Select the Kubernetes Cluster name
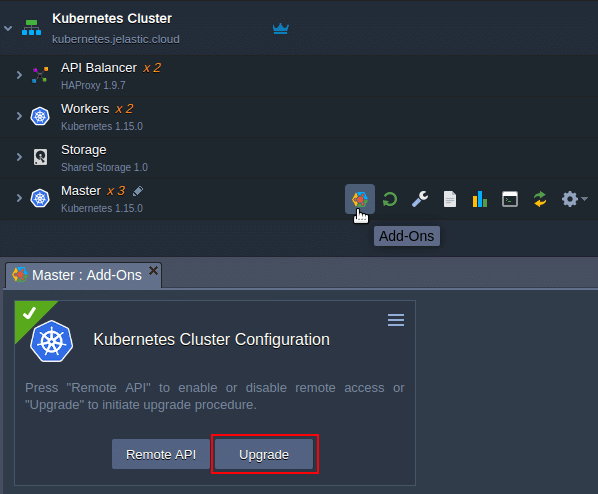 112,18
